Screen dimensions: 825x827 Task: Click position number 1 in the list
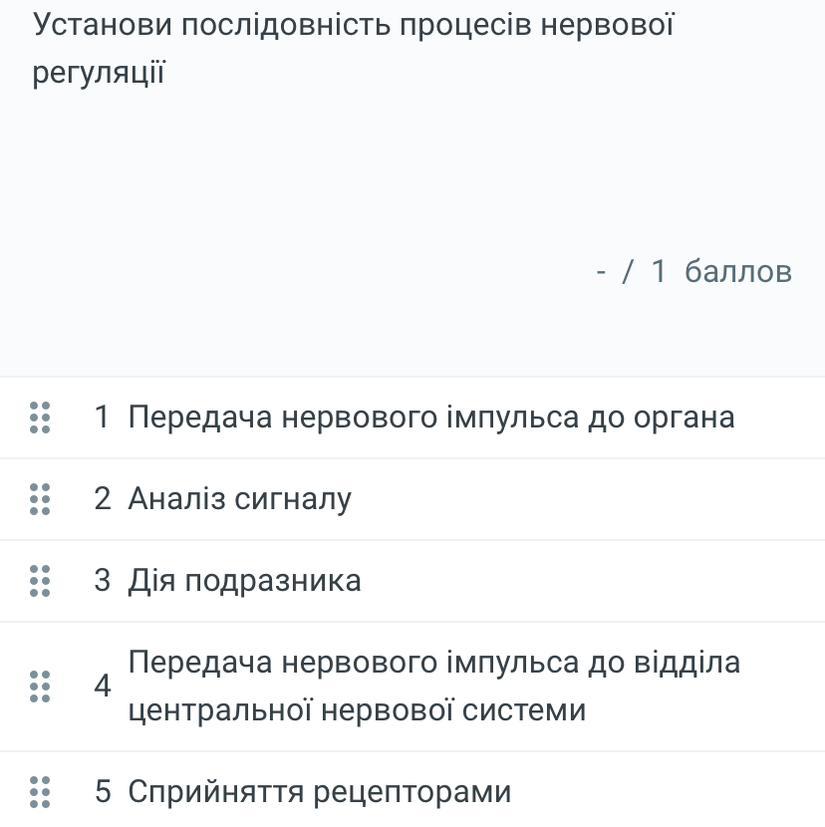(102, 417)
